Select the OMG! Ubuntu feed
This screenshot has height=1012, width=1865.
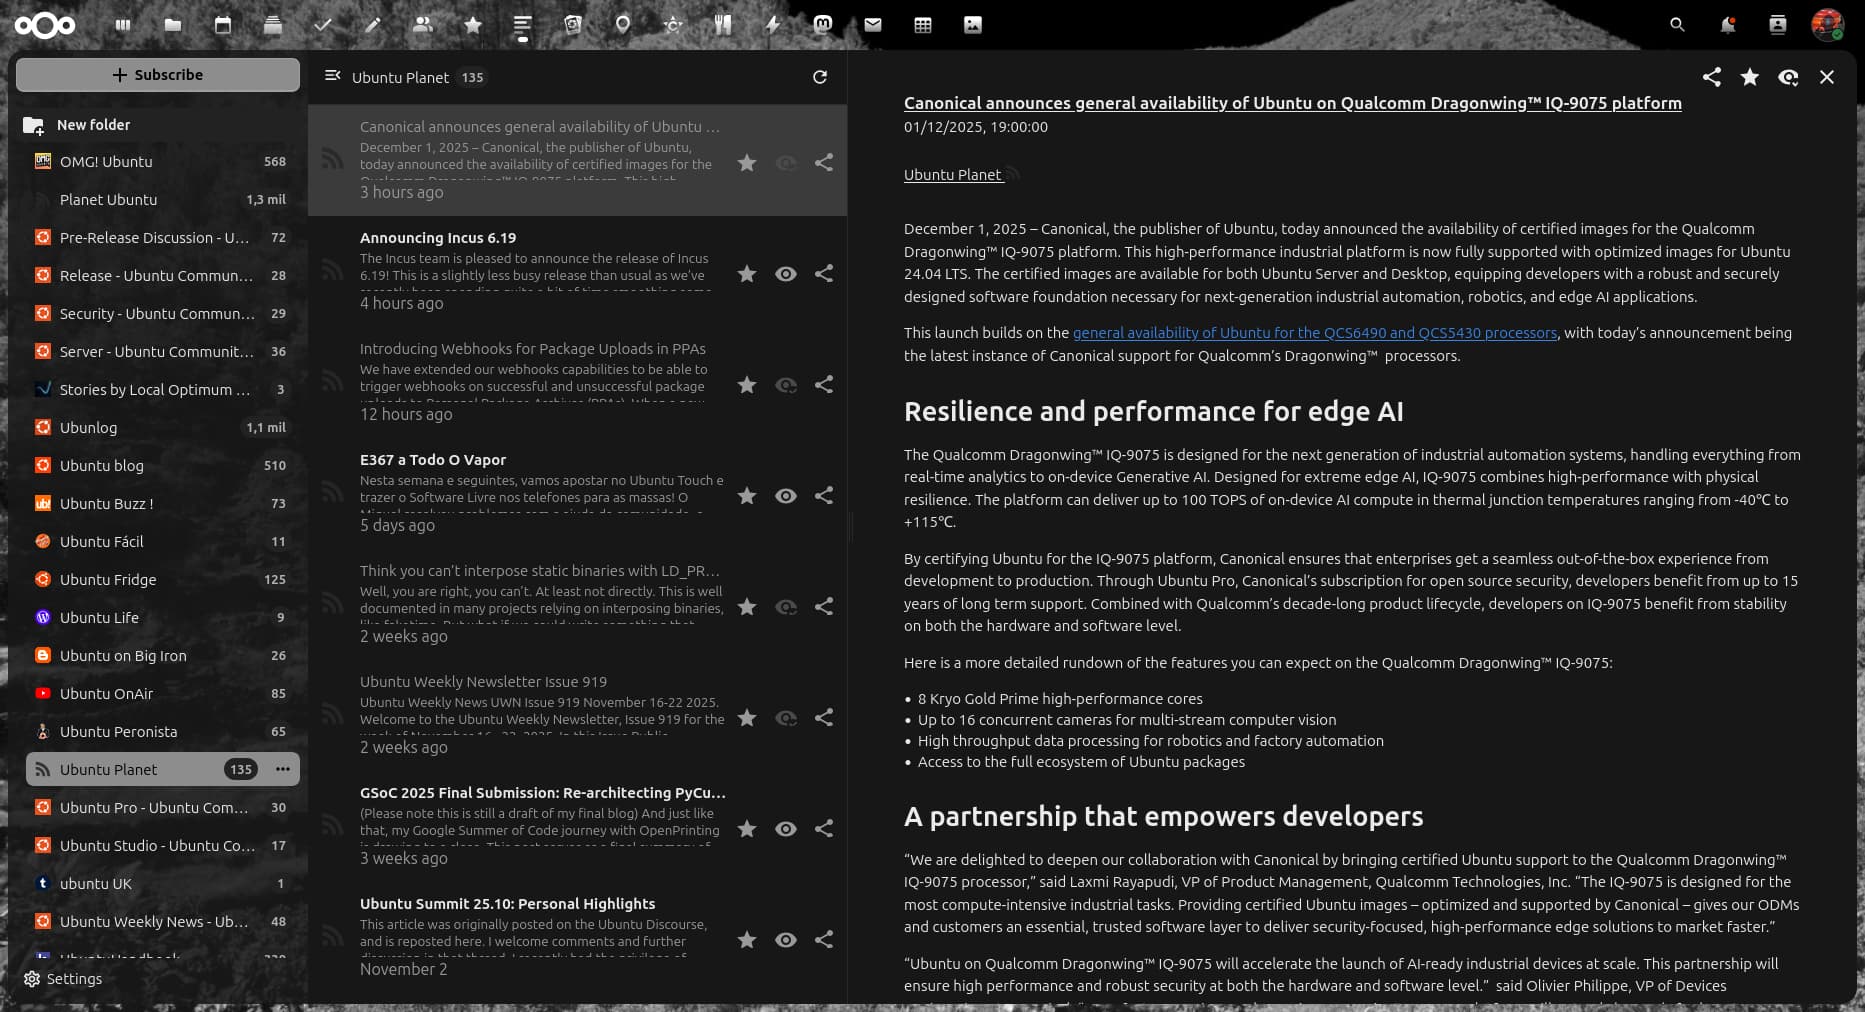point(104,161)
